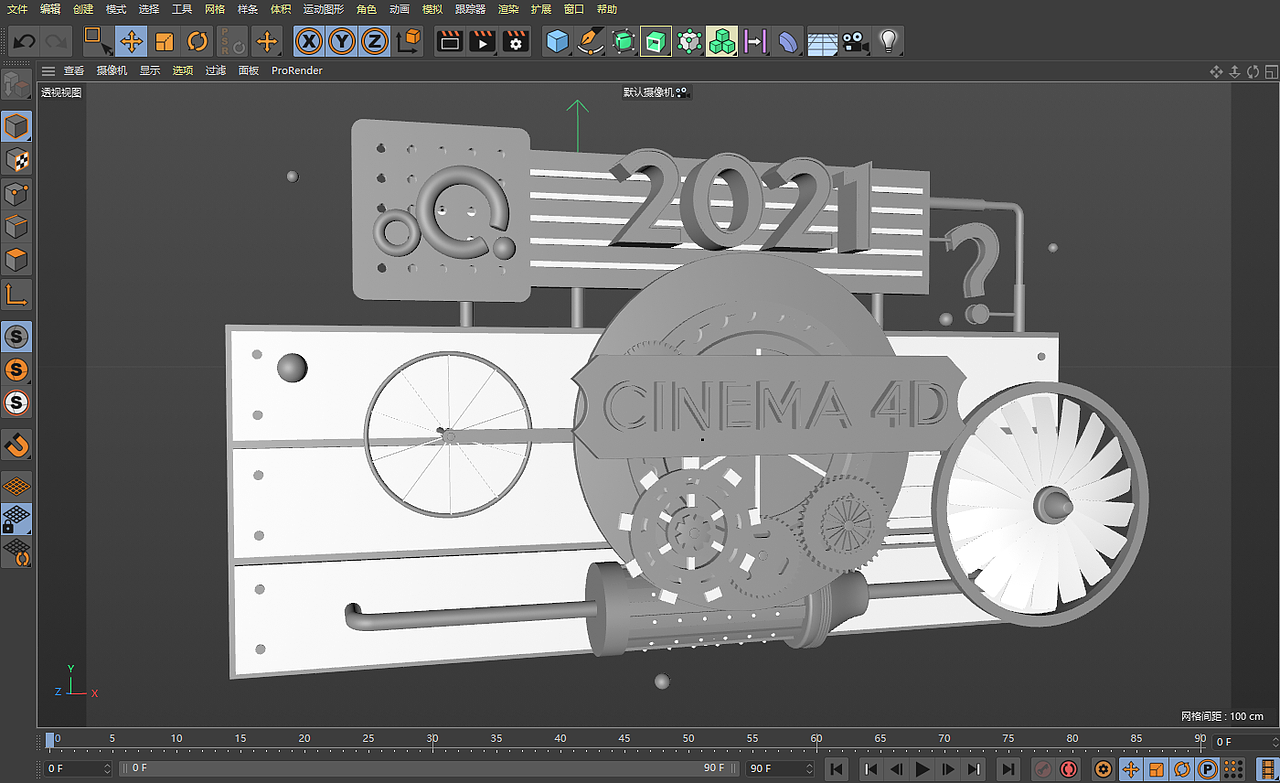This screenshot has width=1280, height=783.
Task: Open the 运动图形 (MoGraph) menu
Action: coord(323,9)
